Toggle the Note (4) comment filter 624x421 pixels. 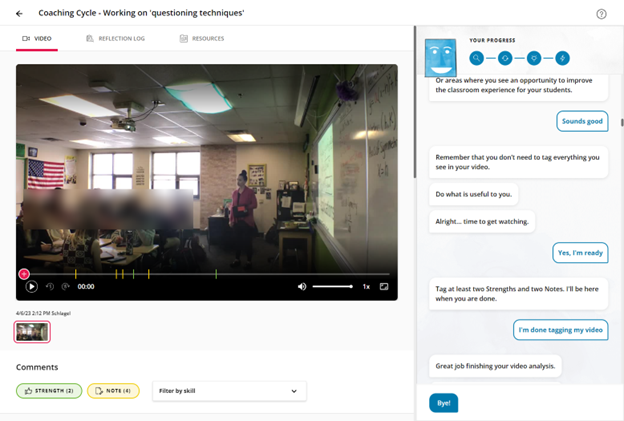113,391
